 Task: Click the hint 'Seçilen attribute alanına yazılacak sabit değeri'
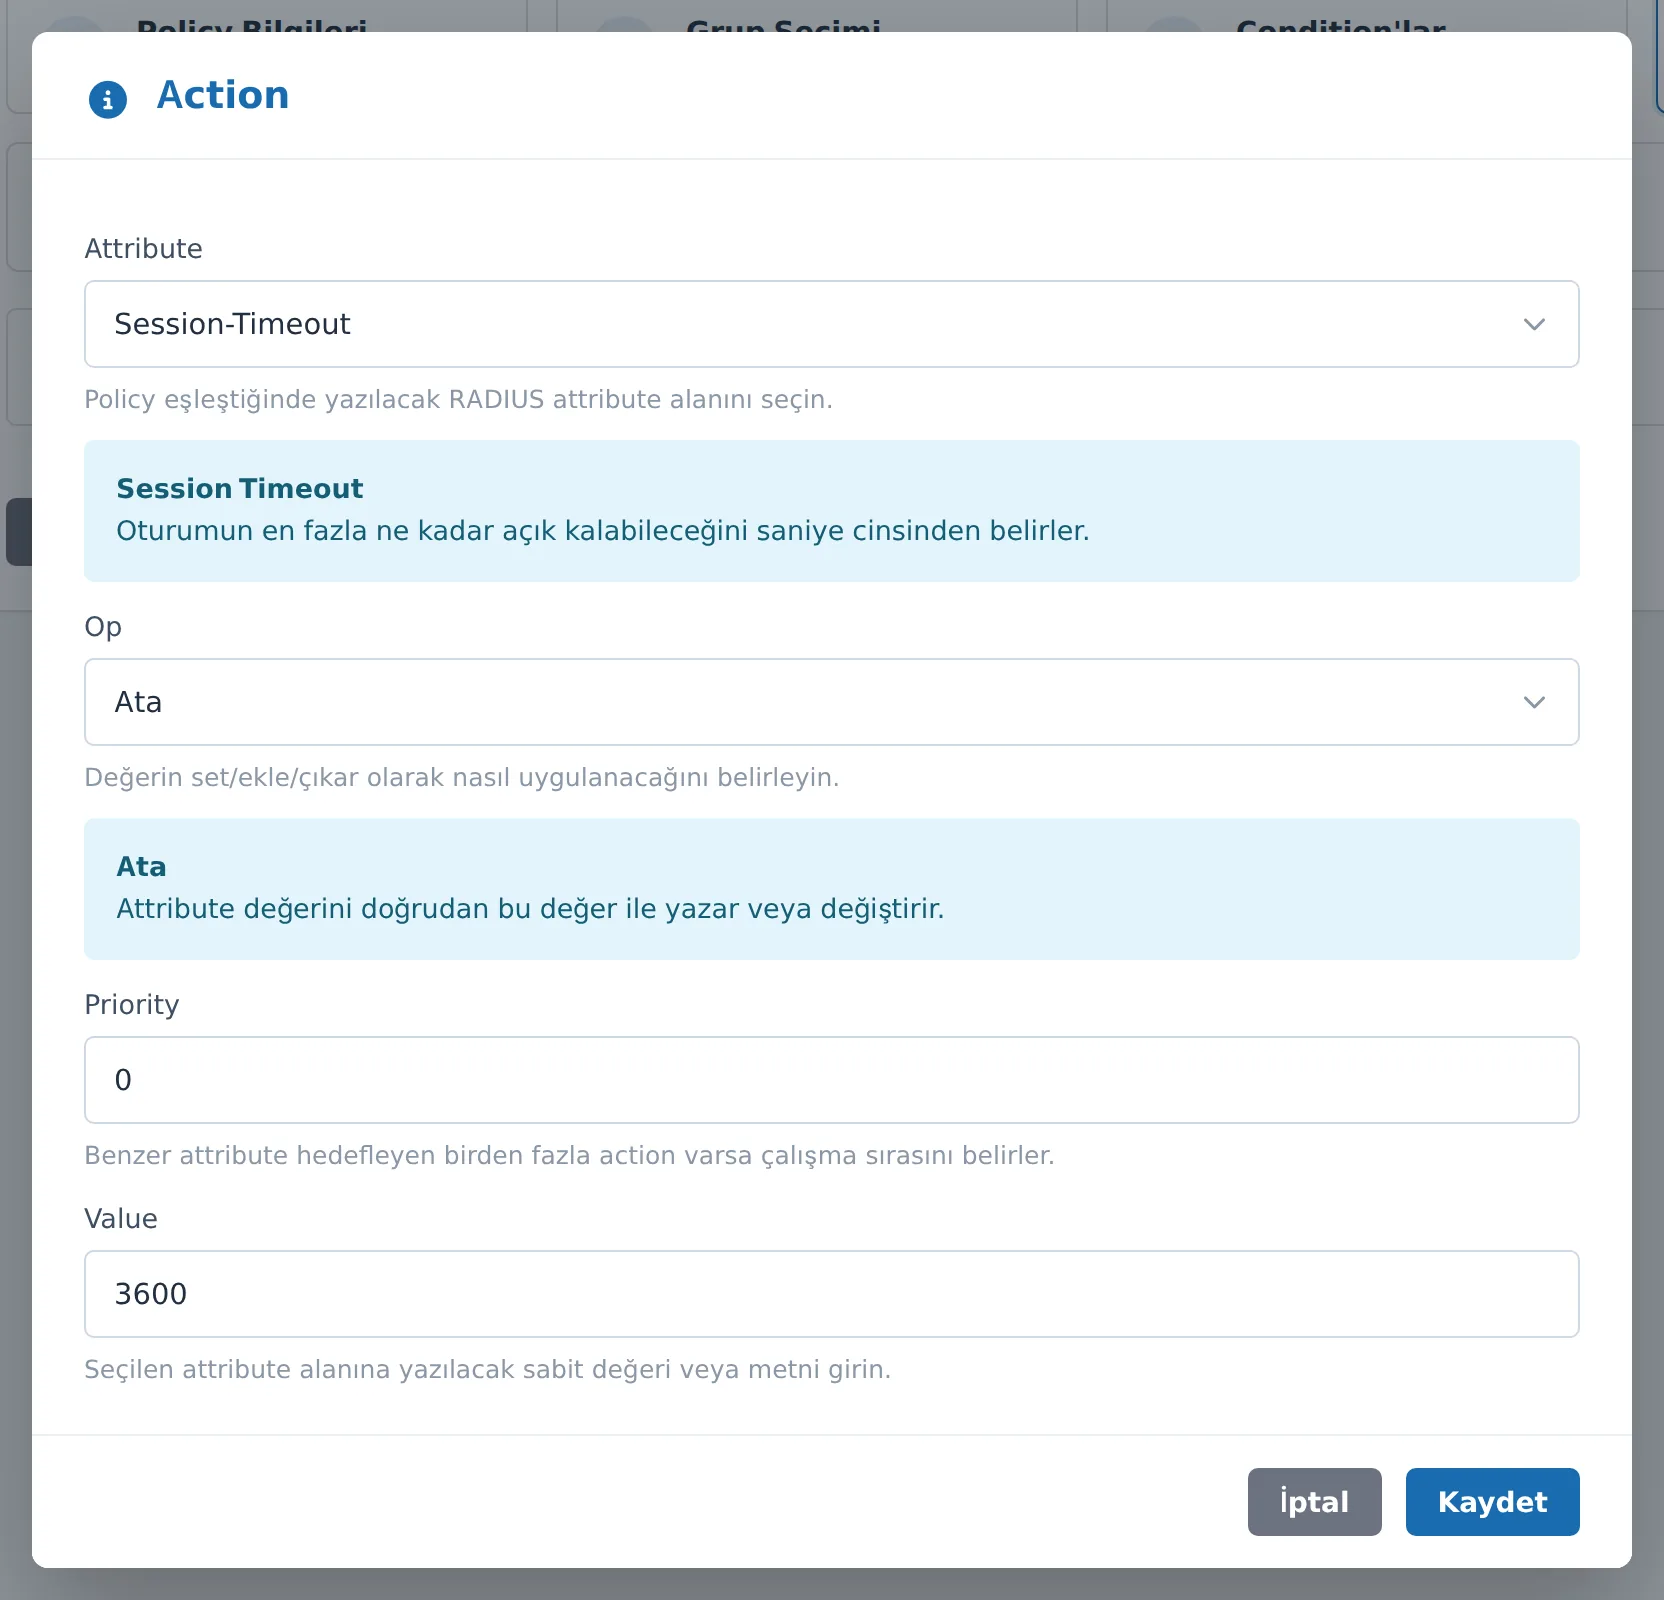click(378, 1369)
